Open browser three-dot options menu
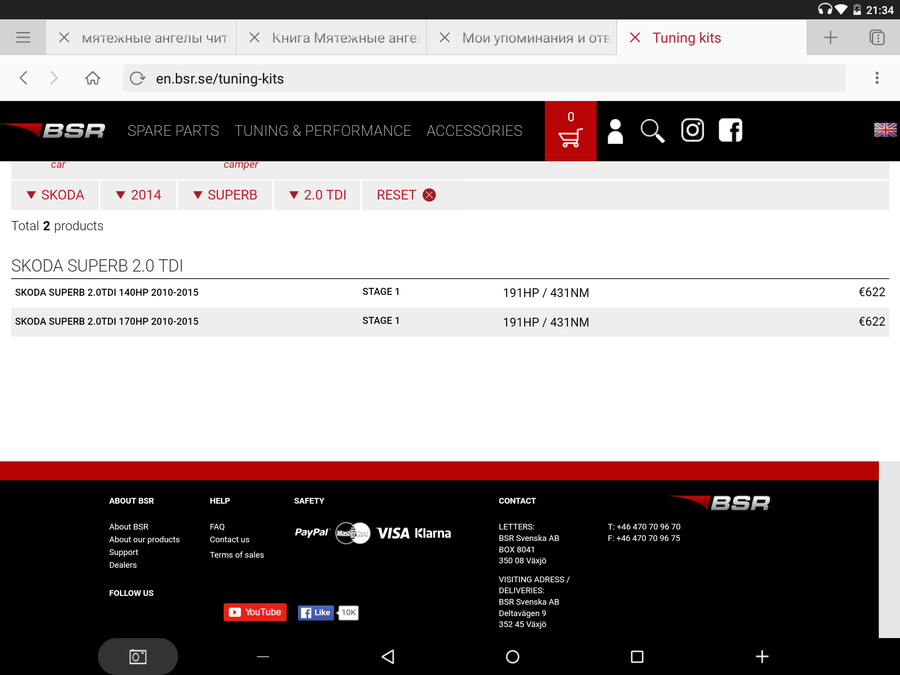This screenshot has width=900, height=675. pos(876,78)
